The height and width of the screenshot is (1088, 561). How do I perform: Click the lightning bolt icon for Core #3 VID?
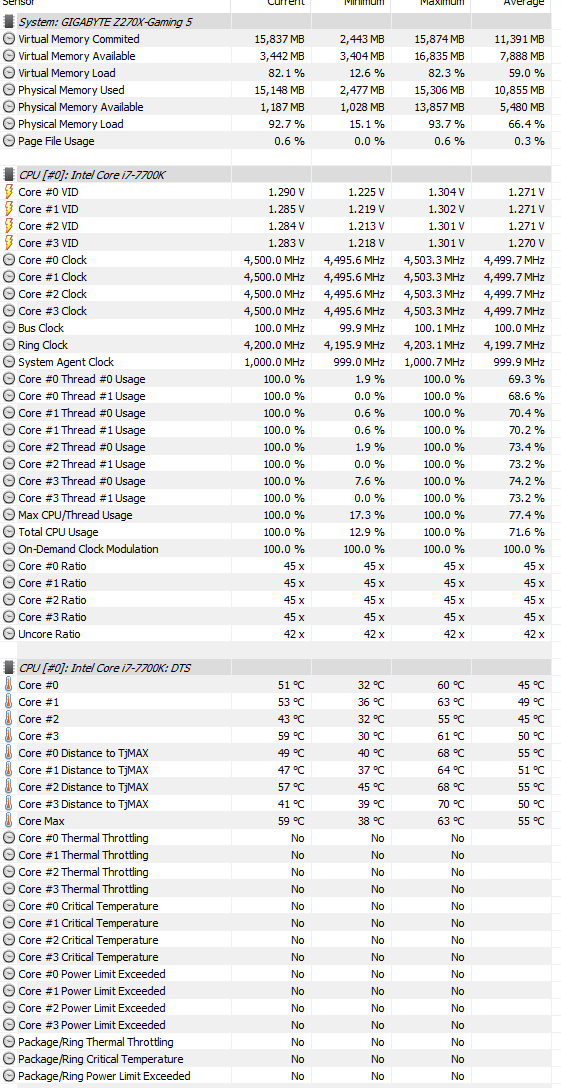9,243
